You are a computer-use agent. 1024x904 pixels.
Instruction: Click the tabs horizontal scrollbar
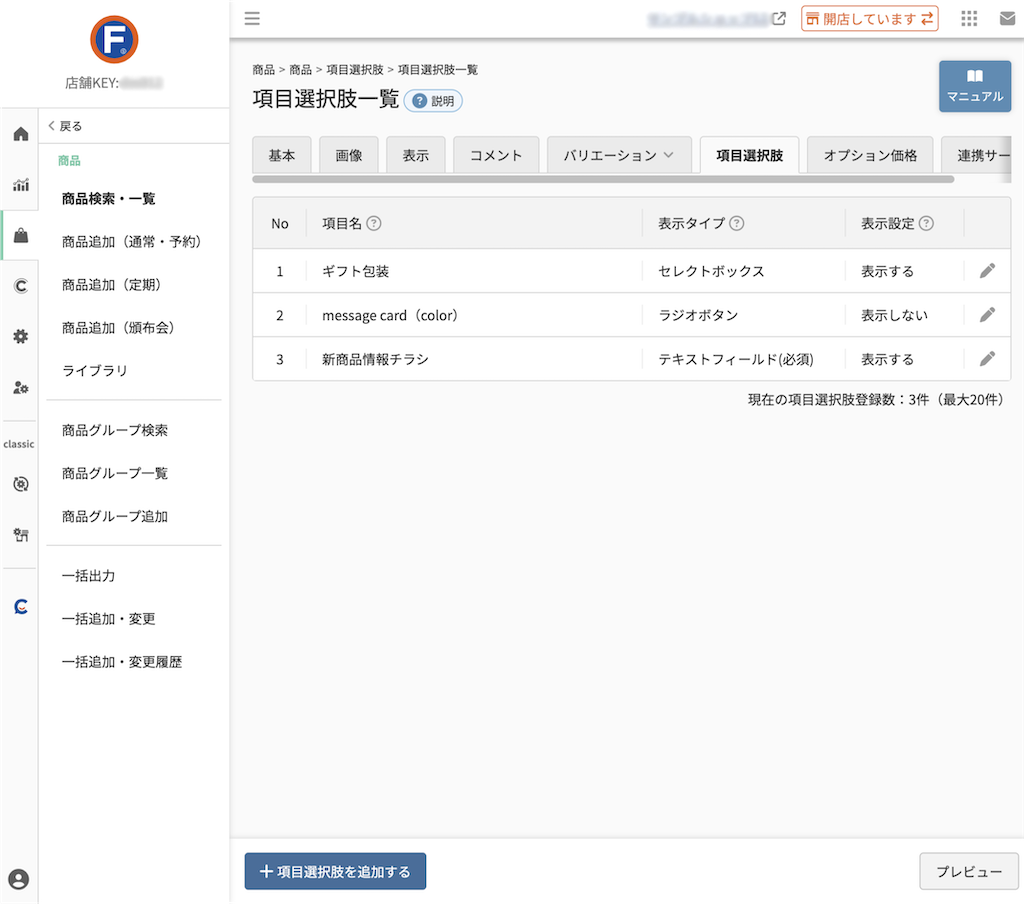[603, 179]
